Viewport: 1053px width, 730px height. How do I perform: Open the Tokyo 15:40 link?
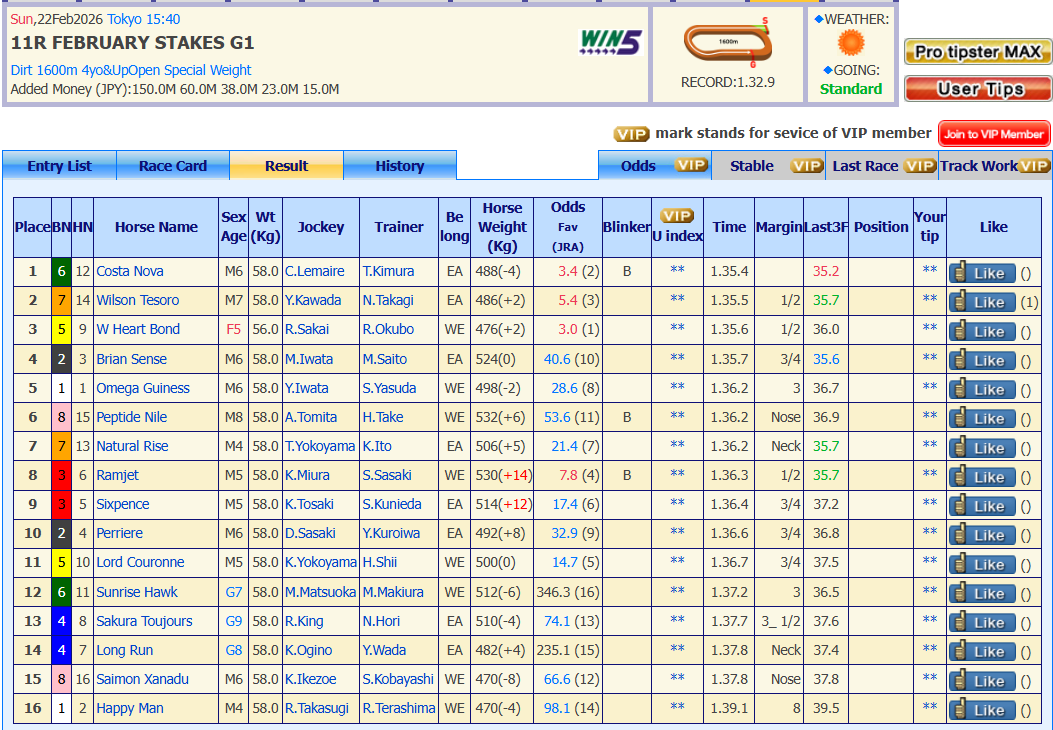coord(144,19)
